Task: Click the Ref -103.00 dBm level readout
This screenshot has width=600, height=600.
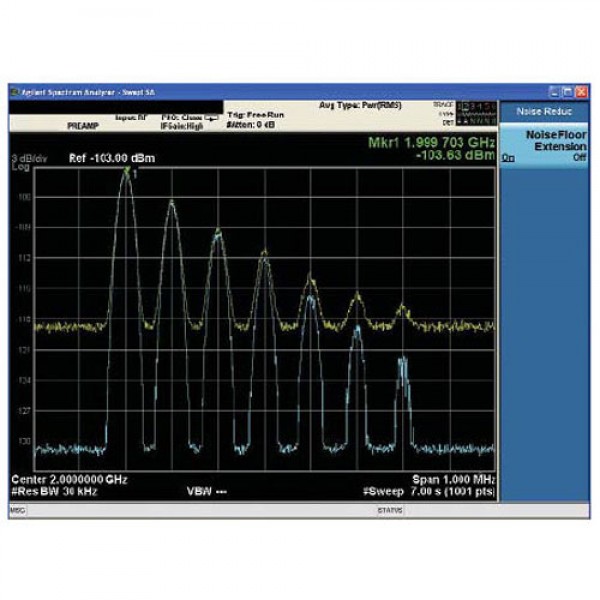Action: pyautogui.click(x=98, y=158)
